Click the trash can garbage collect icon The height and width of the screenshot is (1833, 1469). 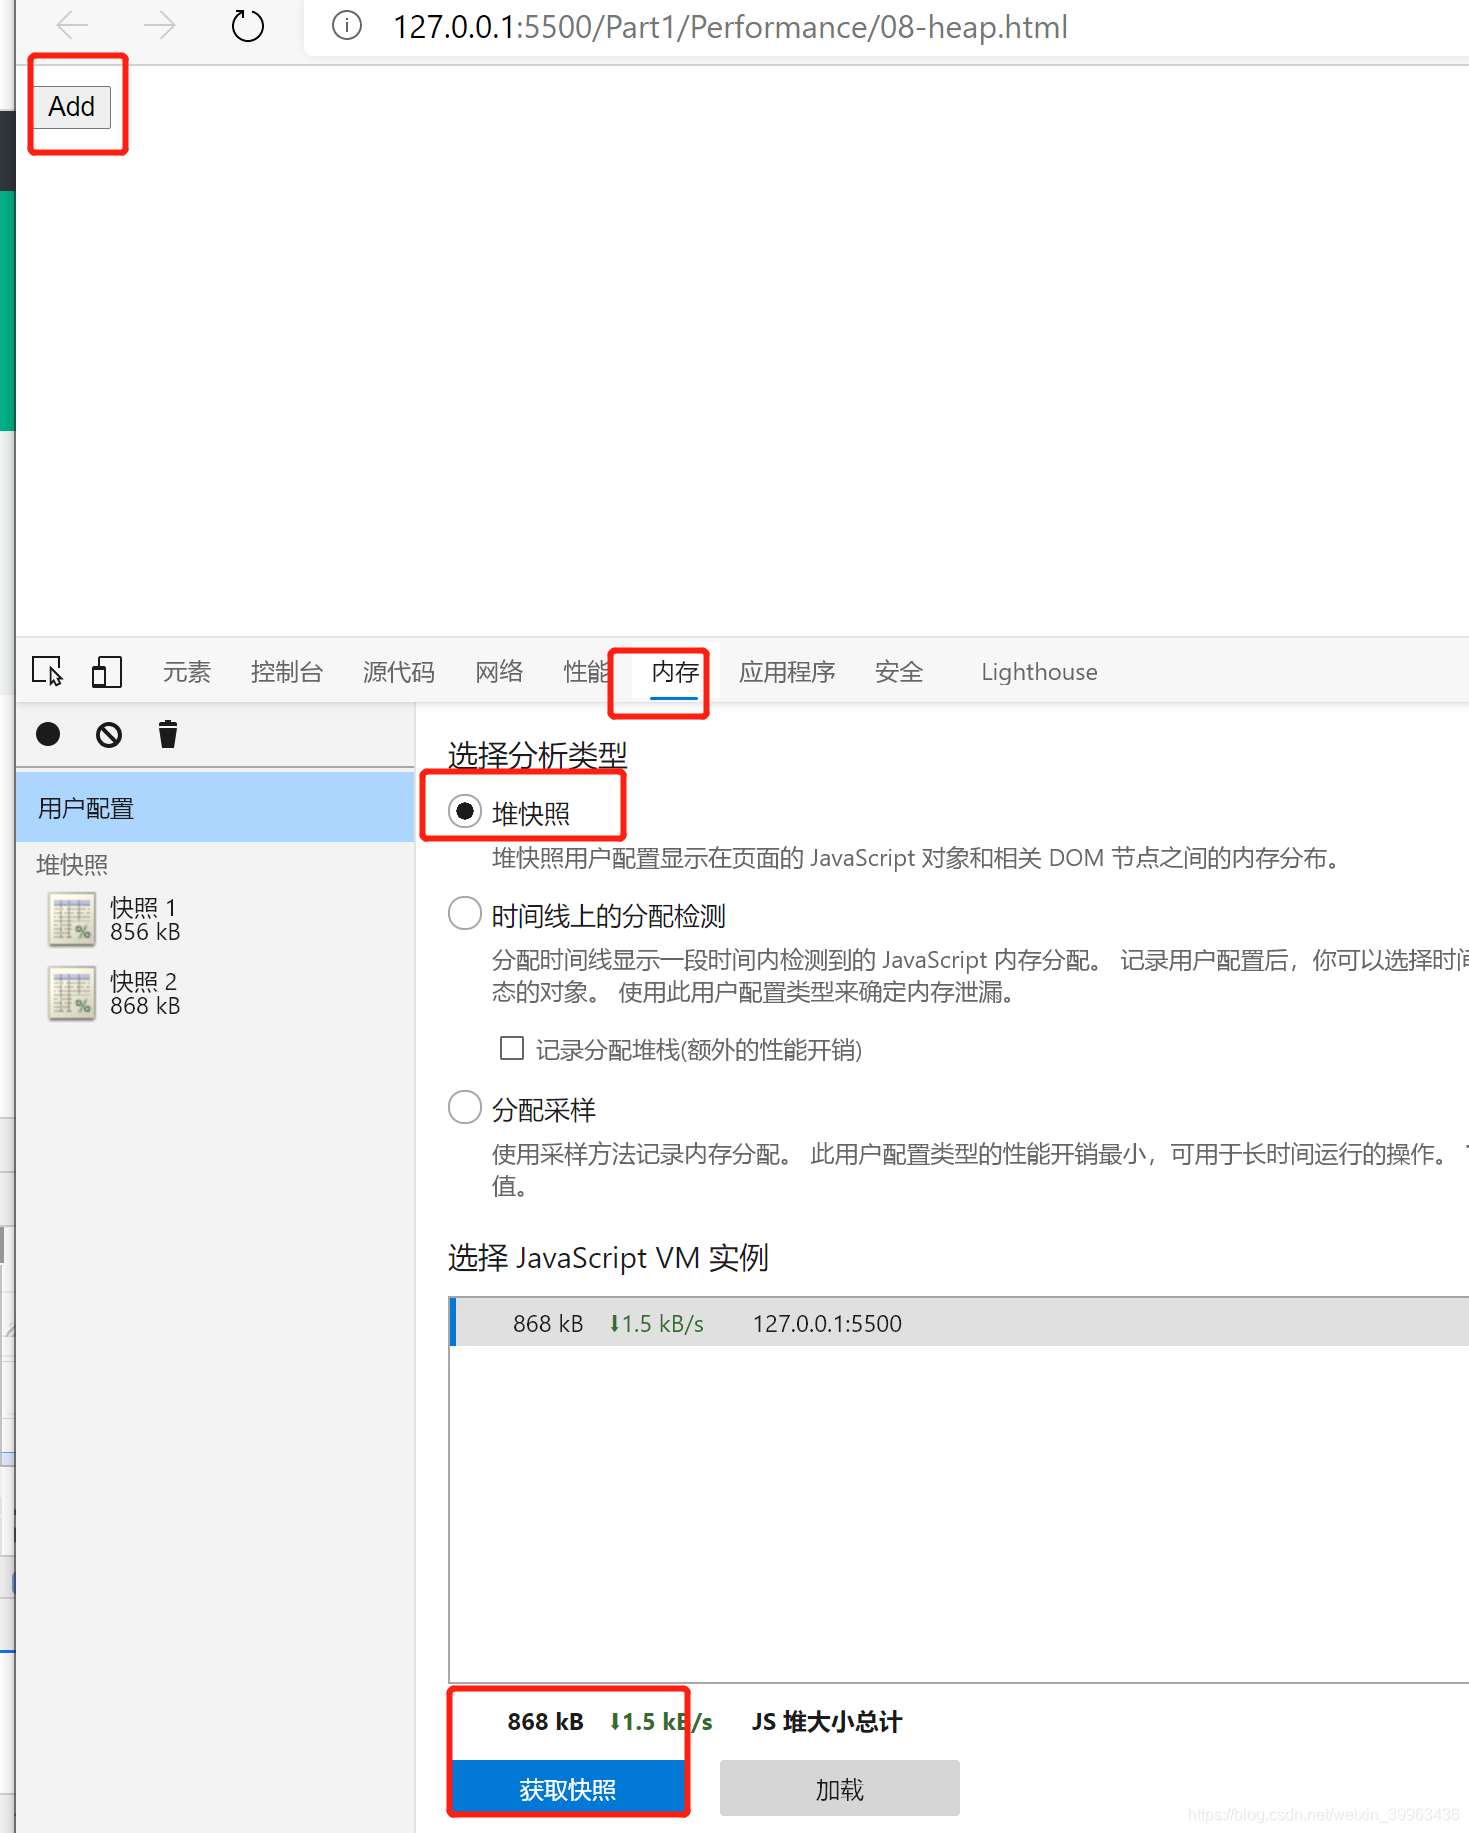[168, 735]
